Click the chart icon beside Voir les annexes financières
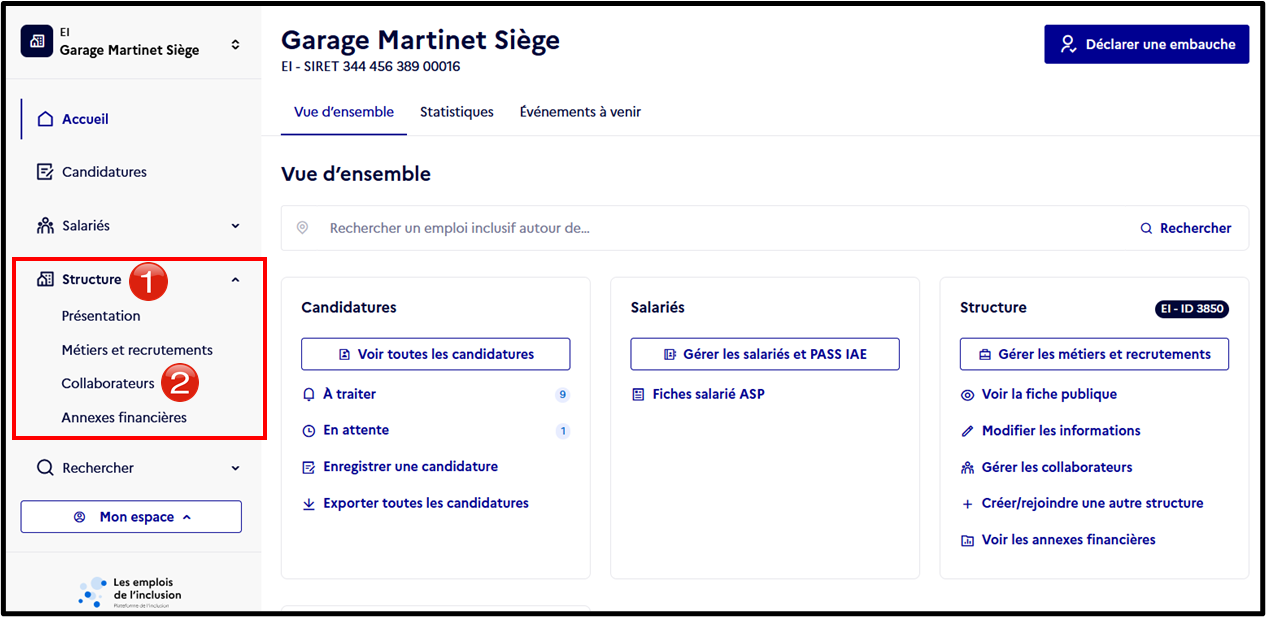Viewport: 1266px width, 617px height. (x=967, y=540)
